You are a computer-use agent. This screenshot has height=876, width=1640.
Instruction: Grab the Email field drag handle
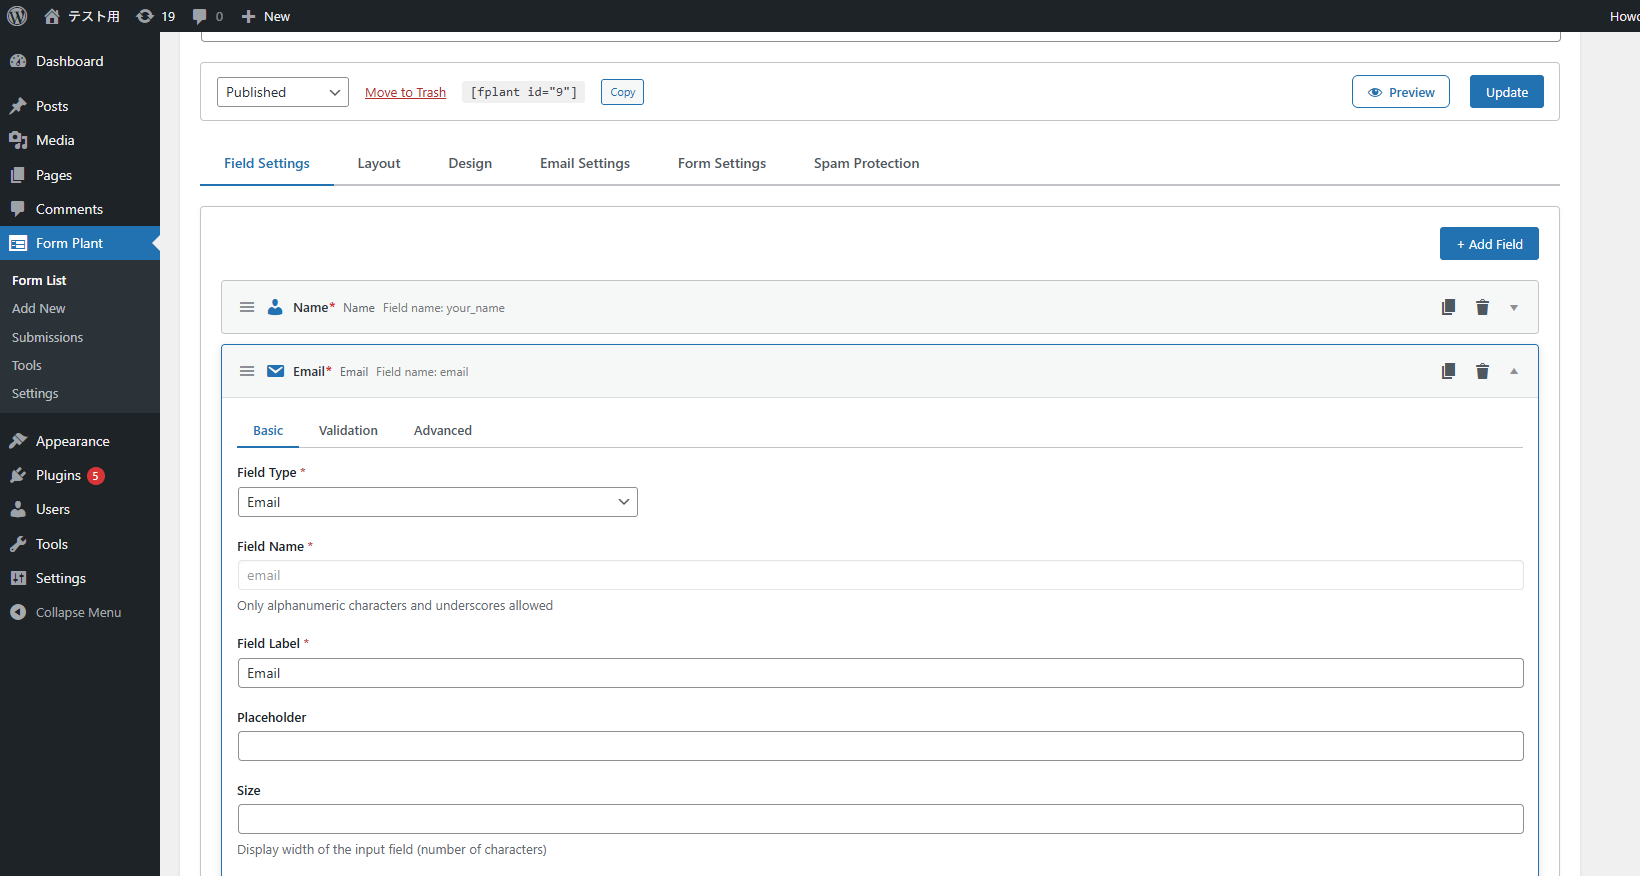tap(247, 371)
